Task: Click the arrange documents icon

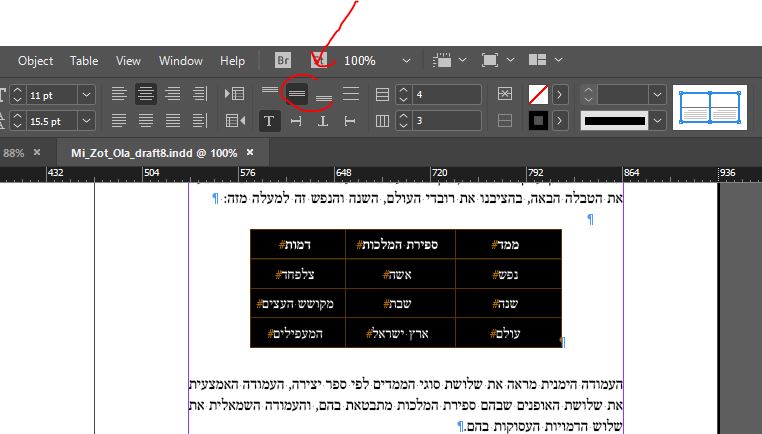Action: point(537,60)
